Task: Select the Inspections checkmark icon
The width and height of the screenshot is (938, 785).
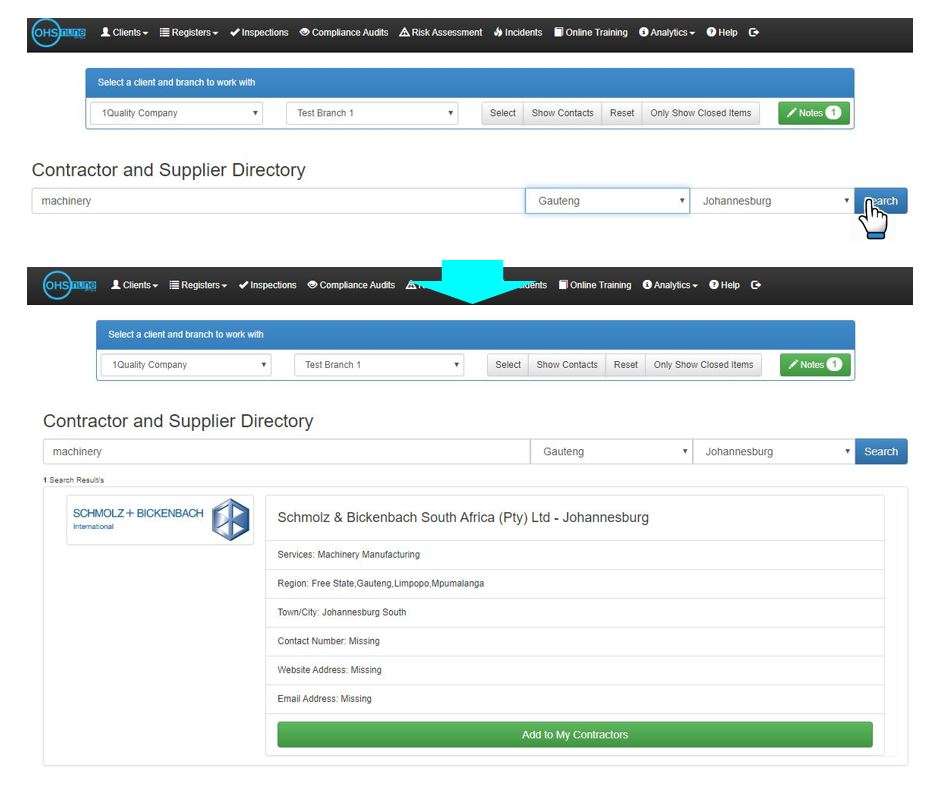Action: [x=235, y=31]
